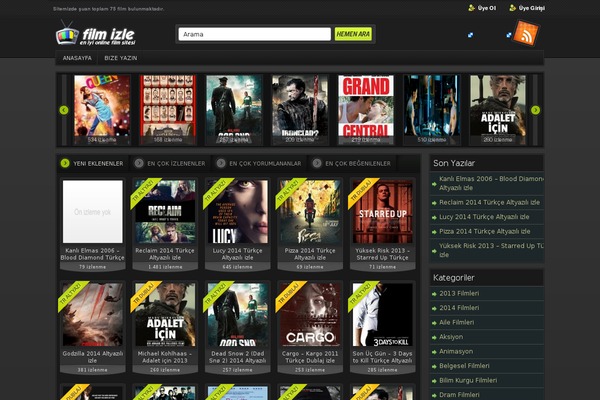
Task: Click the film izle TV logo
Action: 95,34
